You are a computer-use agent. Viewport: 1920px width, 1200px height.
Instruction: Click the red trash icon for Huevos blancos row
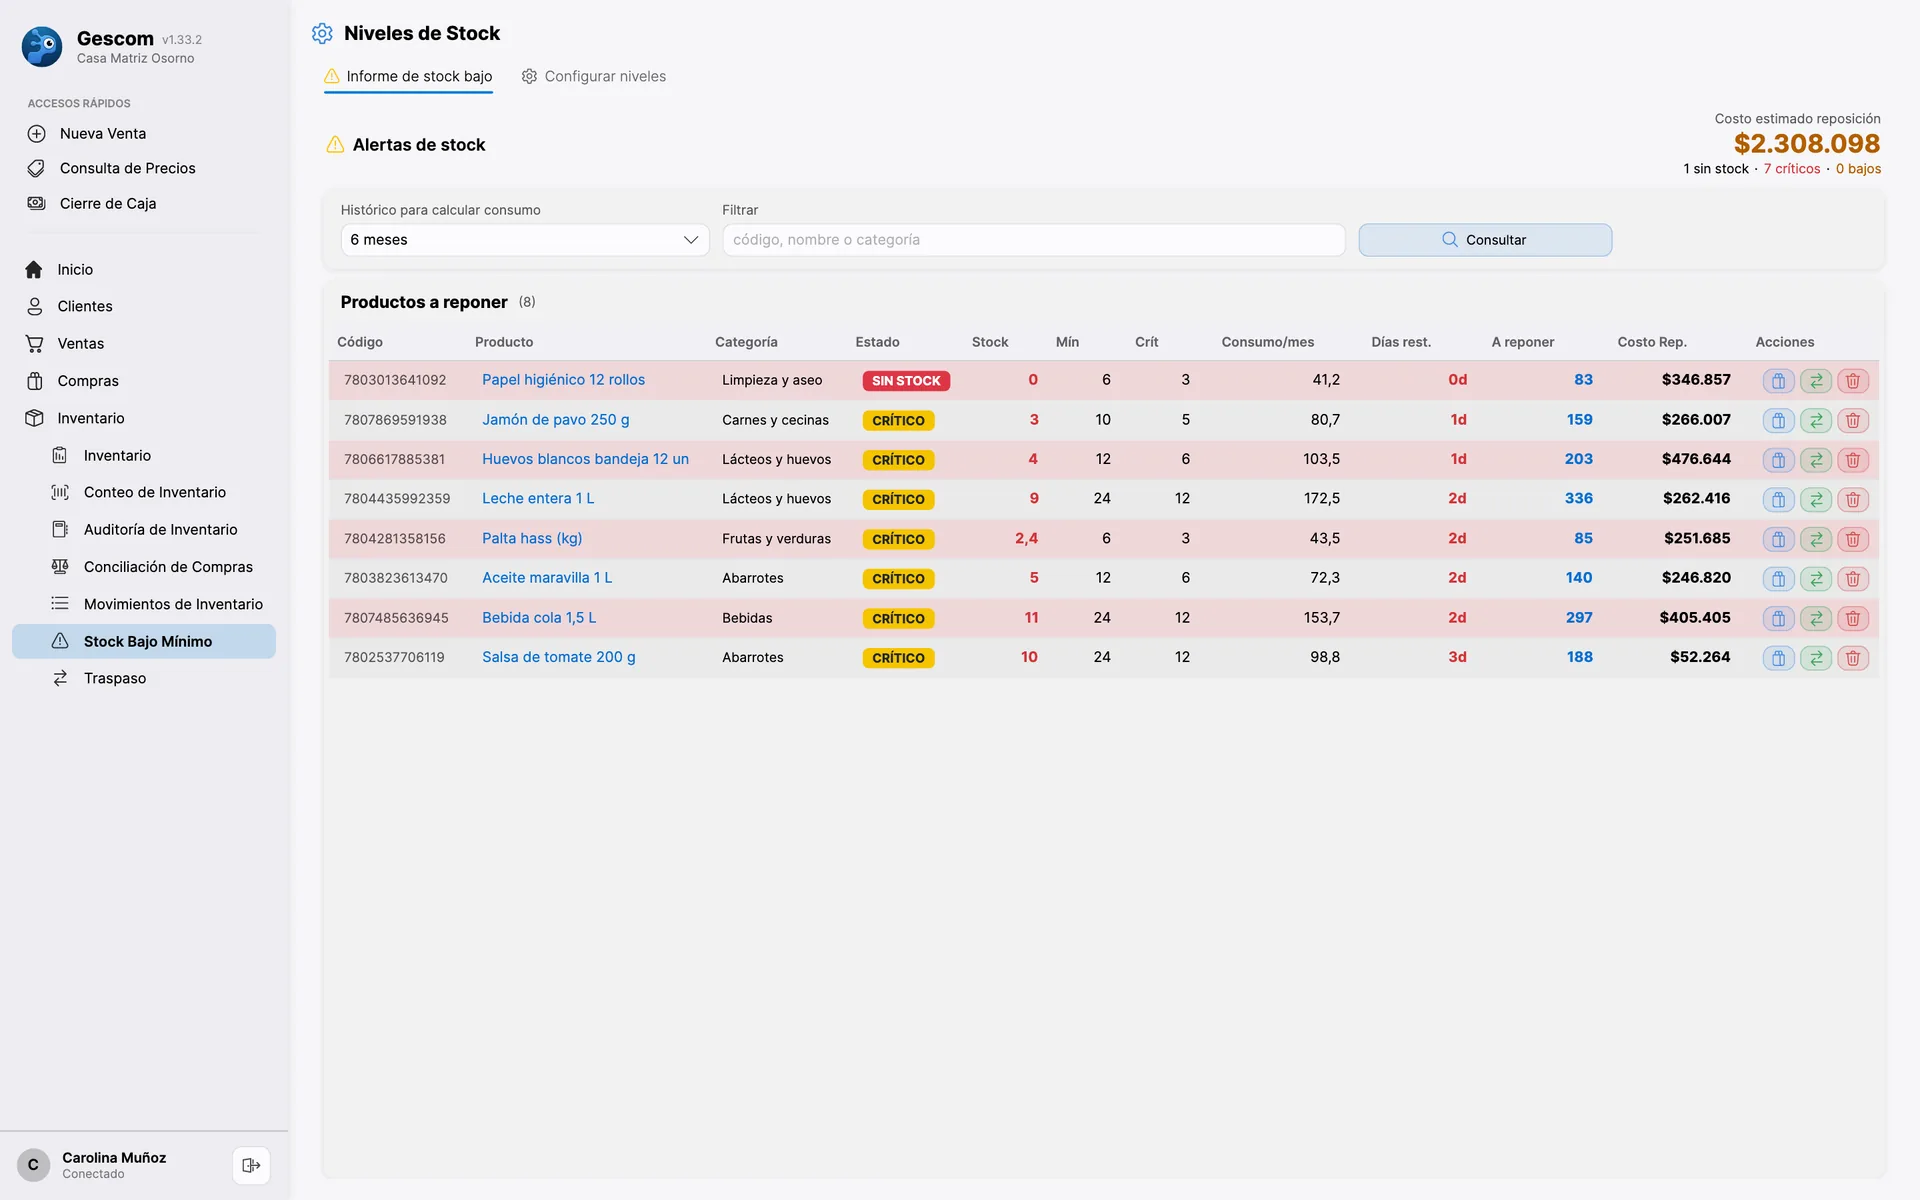point(1853,460)
